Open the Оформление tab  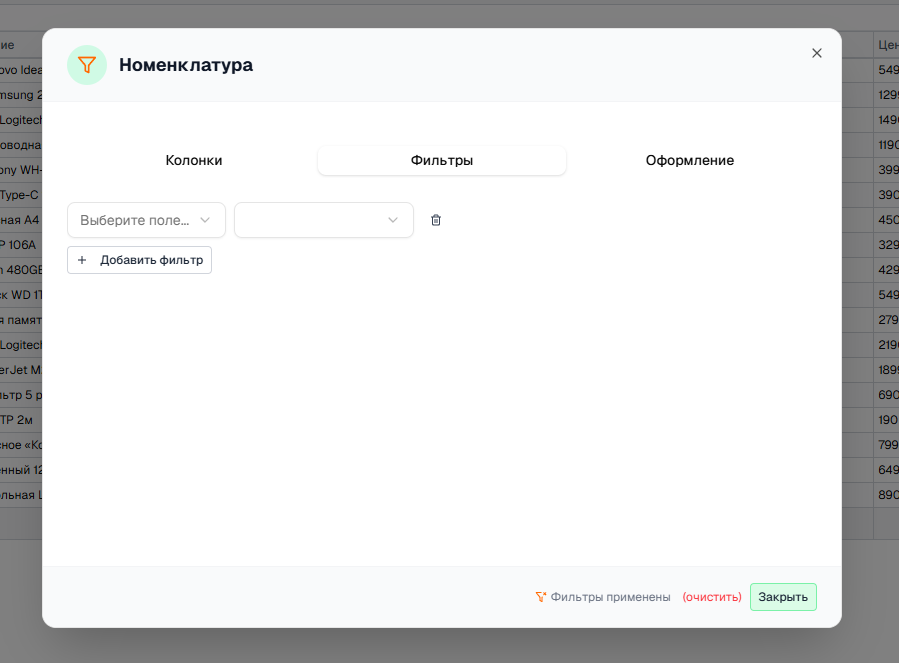(690, 161)
